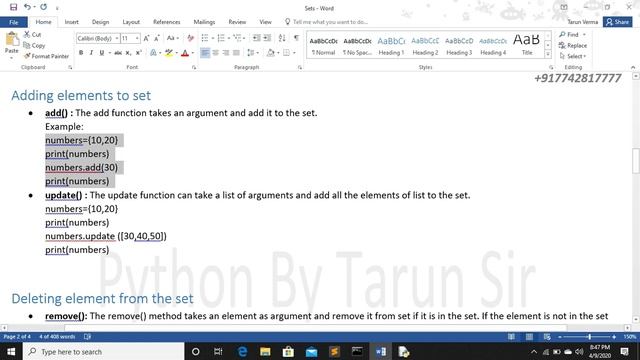
Task: Decrease paragraph indent
Action: tap(256, 38)
